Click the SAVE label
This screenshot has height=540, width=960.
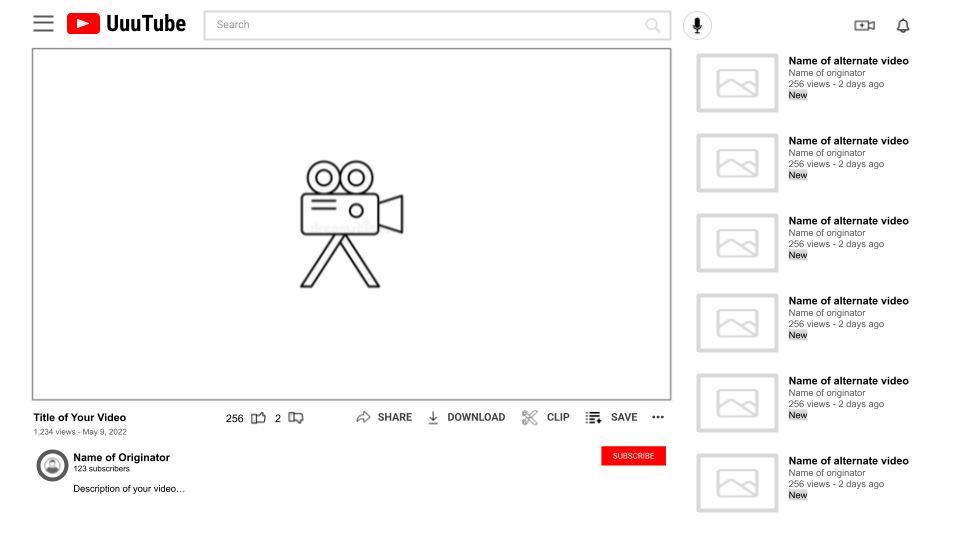(624, 417)
